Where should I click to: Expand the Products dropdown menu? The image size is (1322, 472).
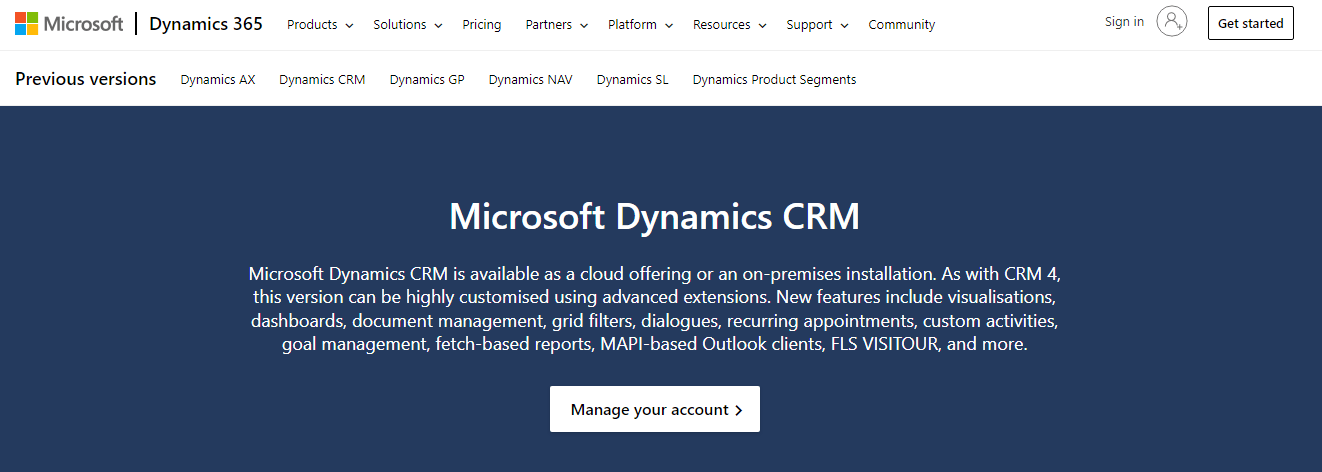pyautogui.click(x=320, y=25)
